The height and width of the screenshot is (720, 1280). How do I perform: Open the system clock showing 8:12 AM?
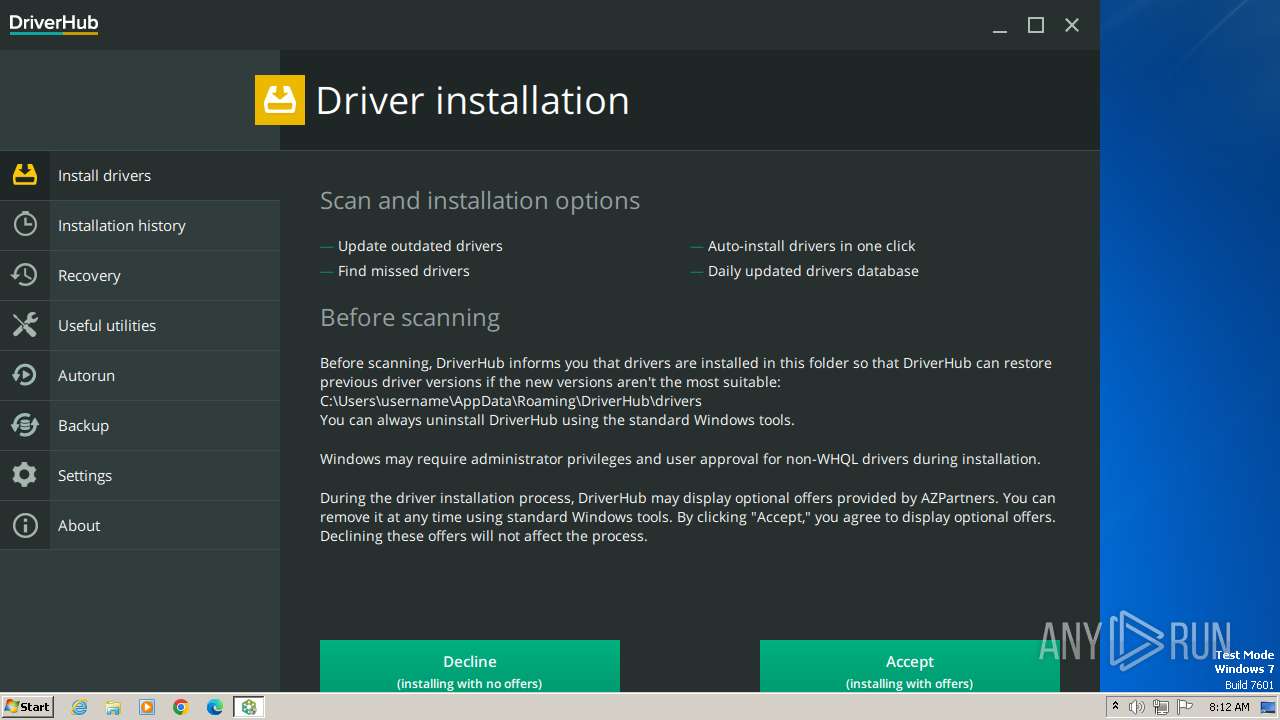click(1229, 707)
